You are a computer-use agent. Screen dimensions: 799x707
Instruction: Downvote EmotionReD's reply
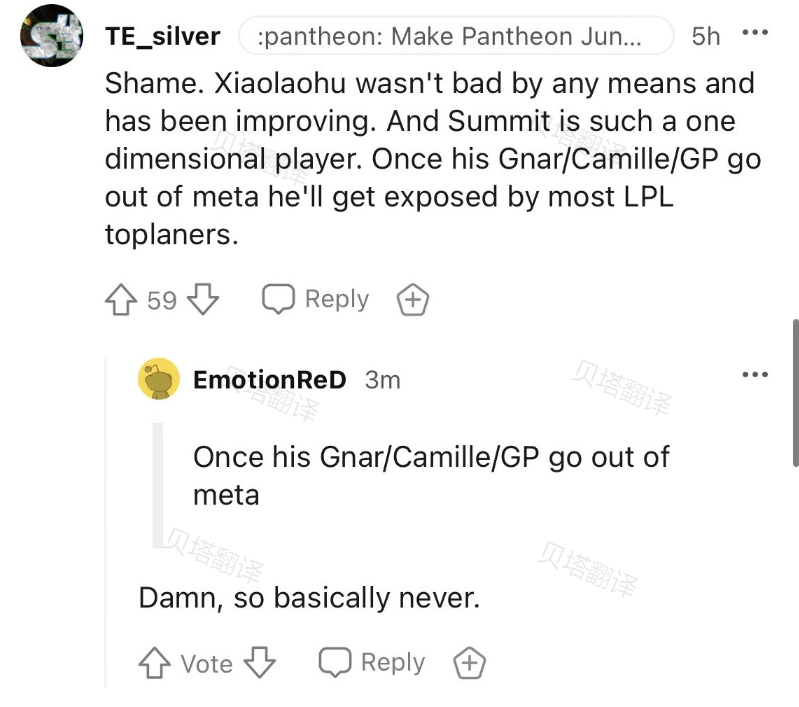tap(259, 663)
